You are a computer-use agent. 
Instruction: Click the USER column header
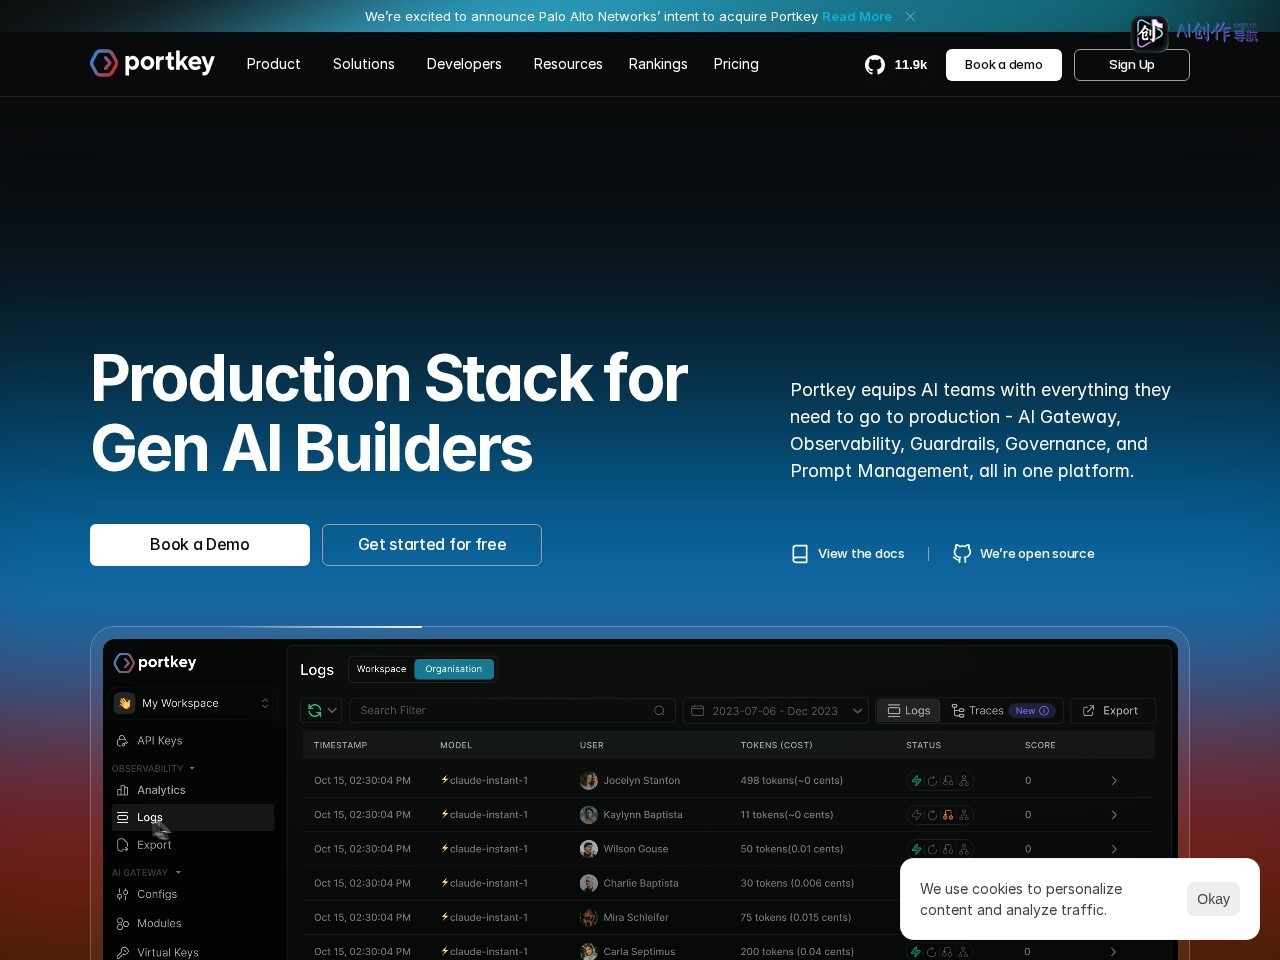click(x=592, y=745)
